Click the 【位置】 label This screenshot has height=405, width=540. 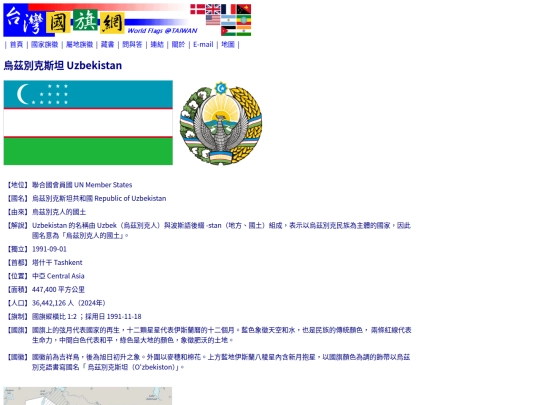click(17, 276)
